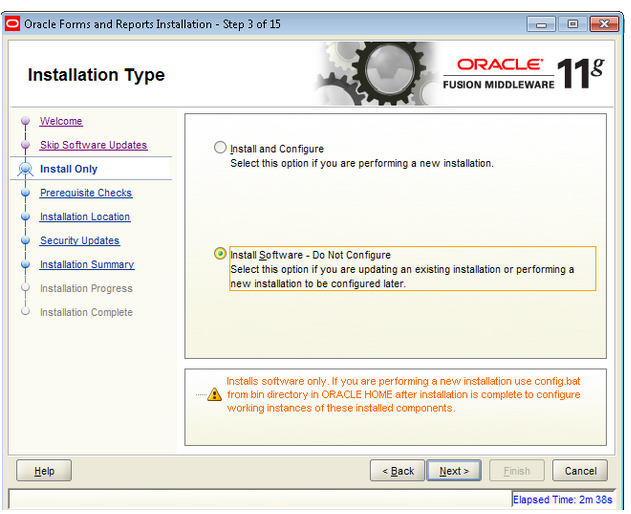Image resolution: width=631 pixels, height=514 pixels.
Task: Cancel the installation wizard
Action: pos(580,471)
